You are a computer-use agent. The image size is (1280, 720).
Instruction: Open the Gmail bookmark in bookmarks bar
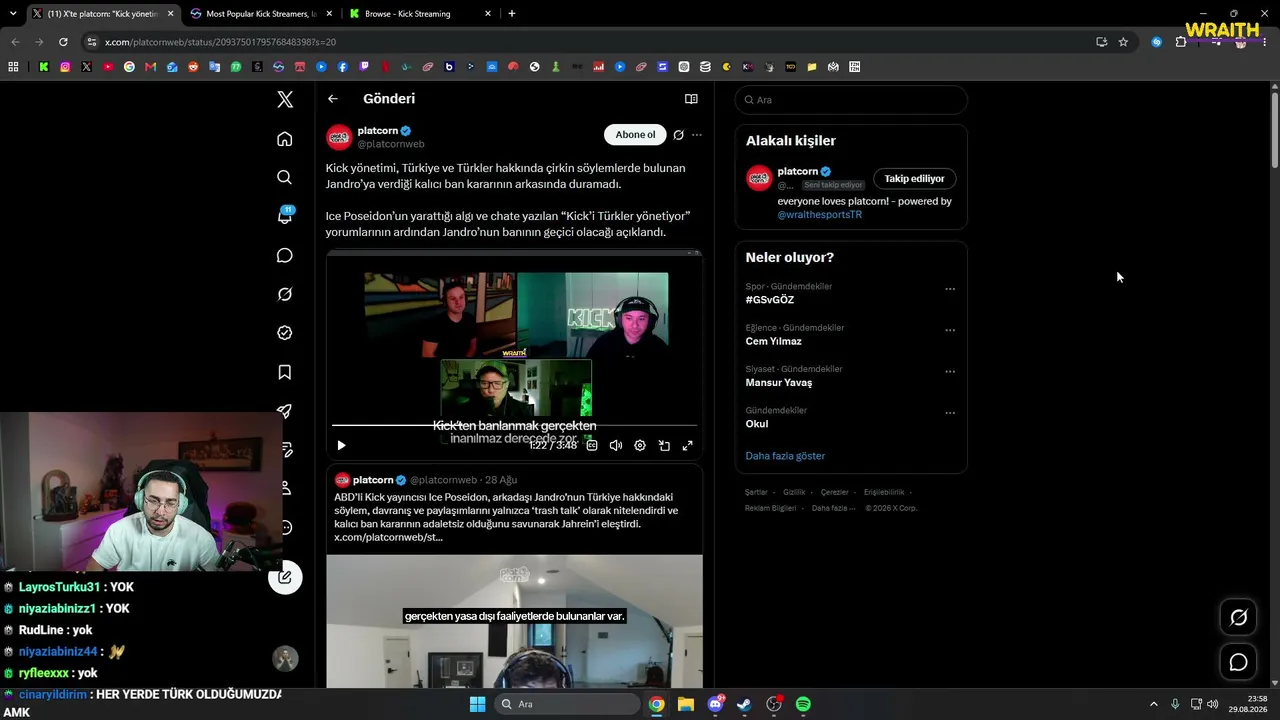(x=150, y=67)
